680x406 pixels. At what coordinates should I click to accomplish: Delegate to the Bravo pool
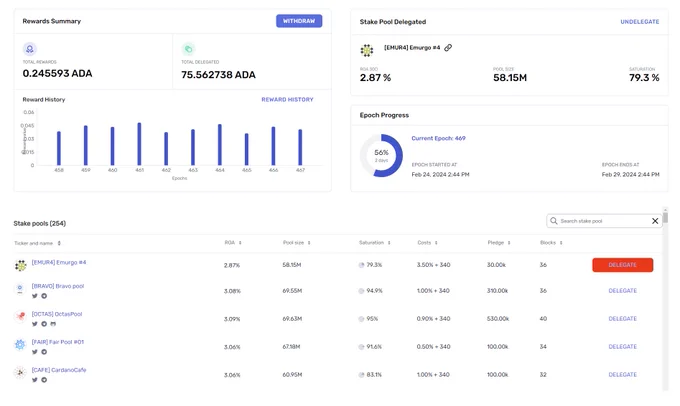click(x=622, y=291)
